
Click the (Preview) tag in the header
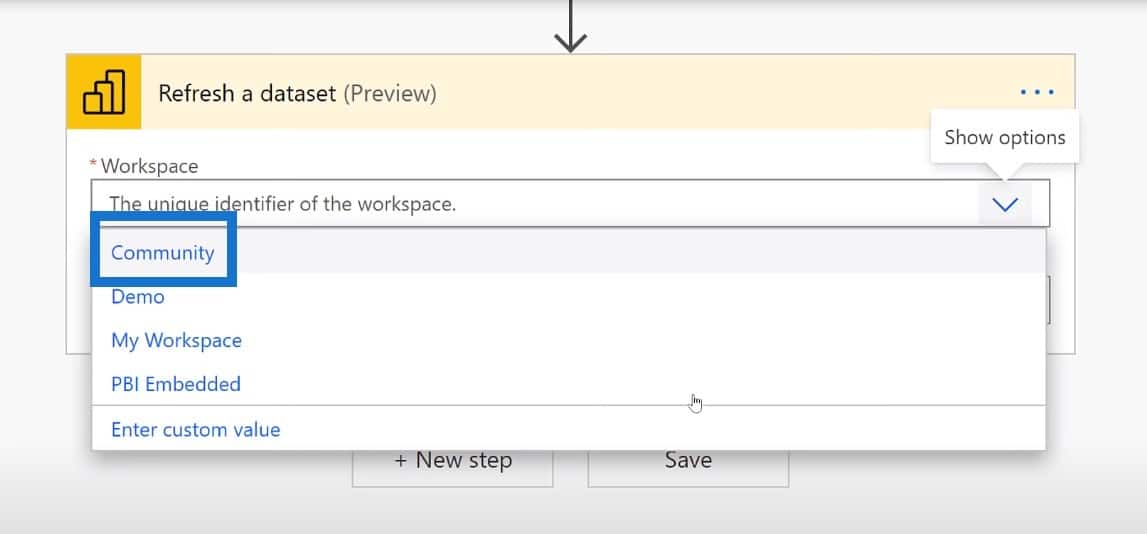(390, 94)
